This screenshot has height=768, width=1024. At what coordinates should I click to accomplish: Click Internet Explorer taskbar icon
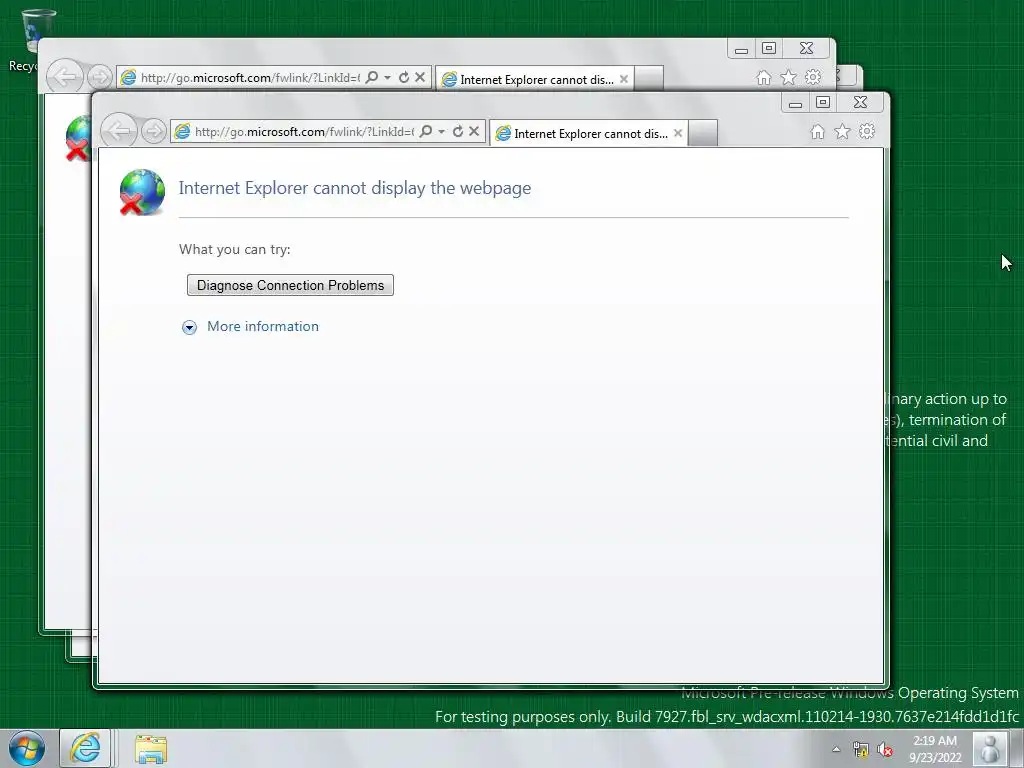pos(86,748)
